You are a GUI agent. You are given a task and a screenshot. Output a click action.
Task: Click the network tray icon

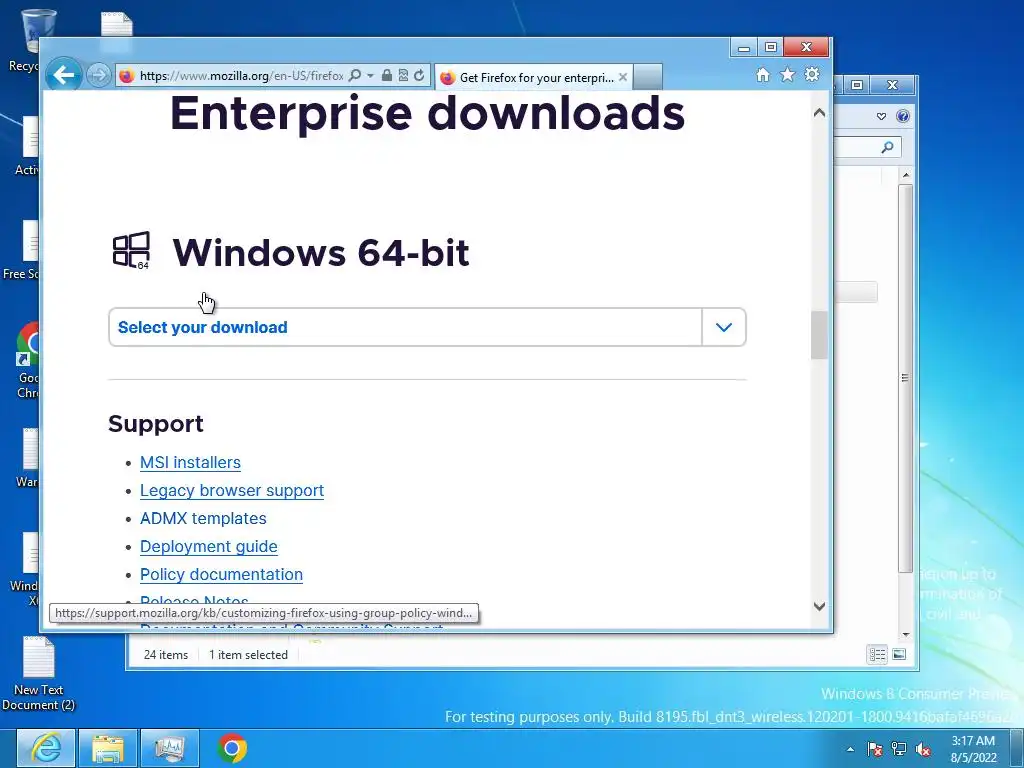pos(899,749)
